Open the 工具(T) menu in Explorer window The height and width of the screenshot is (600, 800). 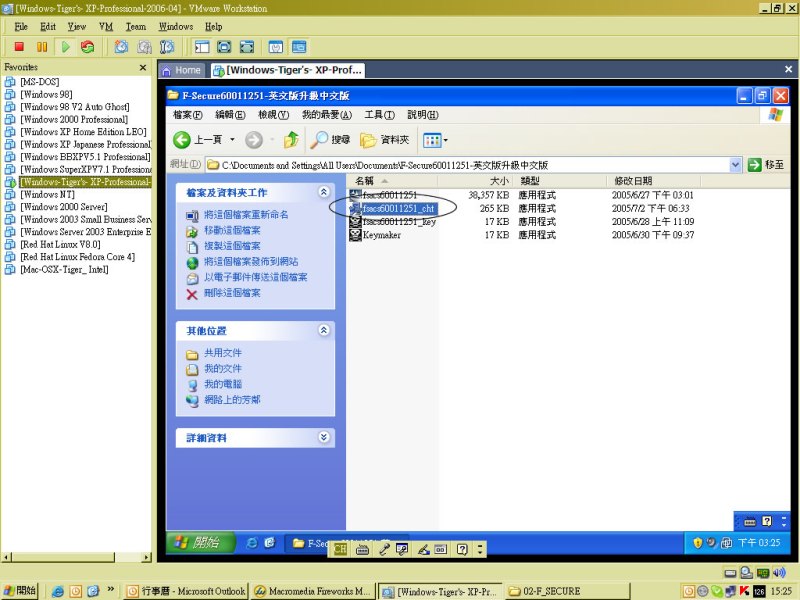click(x=380, y=115)
